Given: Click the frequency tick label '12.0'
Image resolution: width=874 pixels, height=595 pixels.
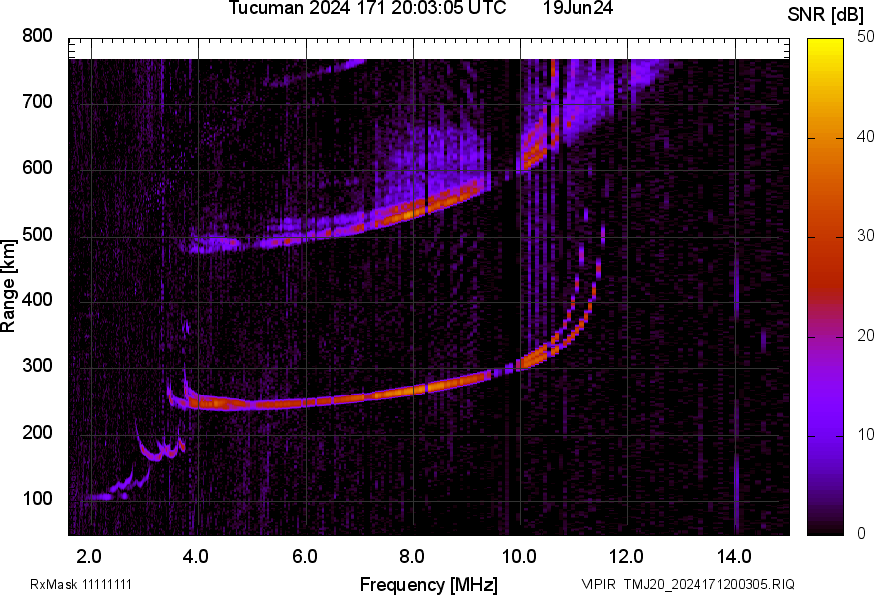Looking at the screenshot, I should 627,557.
